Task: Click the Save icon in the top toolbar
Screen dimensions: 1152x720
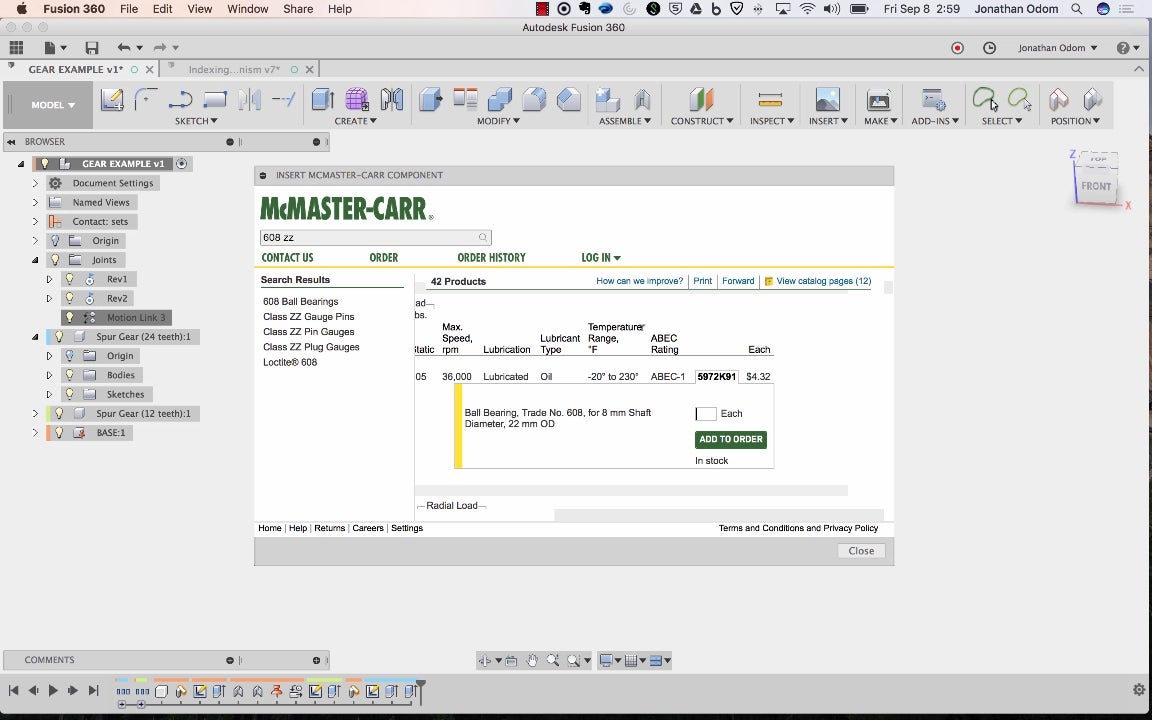Action: [x=92, y=48]
